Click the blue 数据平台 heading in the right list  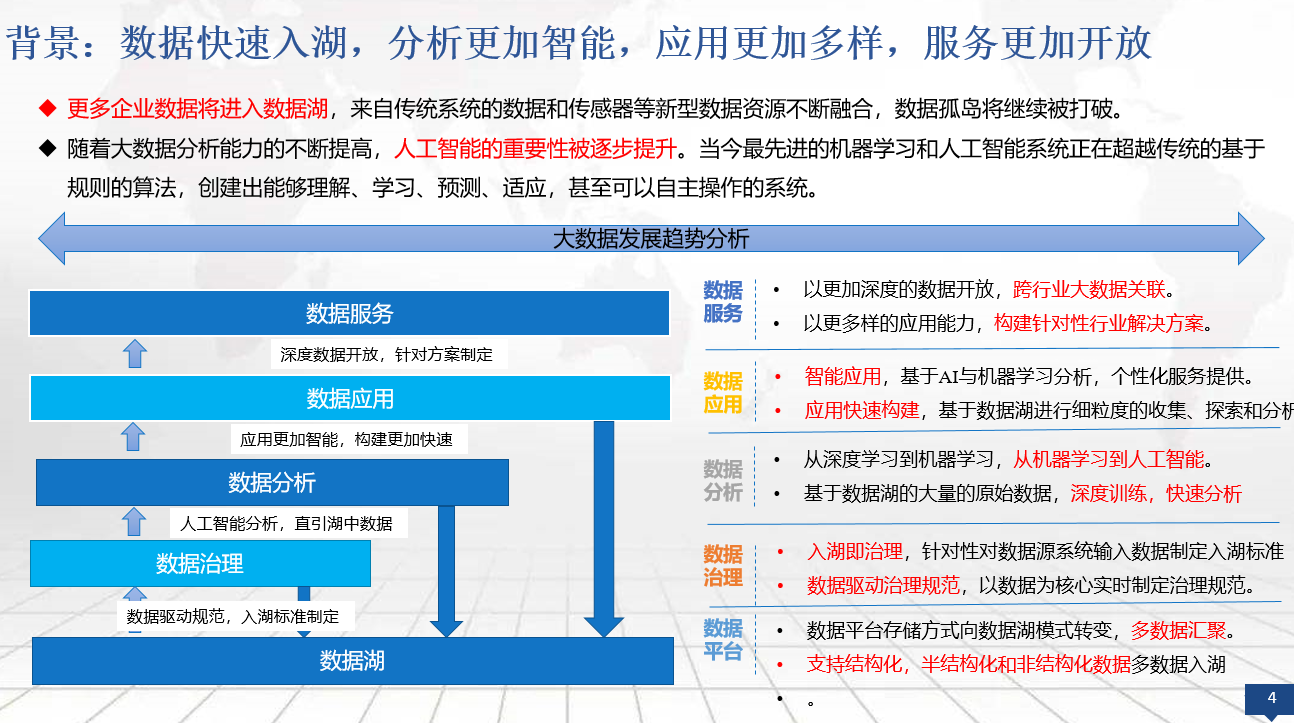coord(723,640)
